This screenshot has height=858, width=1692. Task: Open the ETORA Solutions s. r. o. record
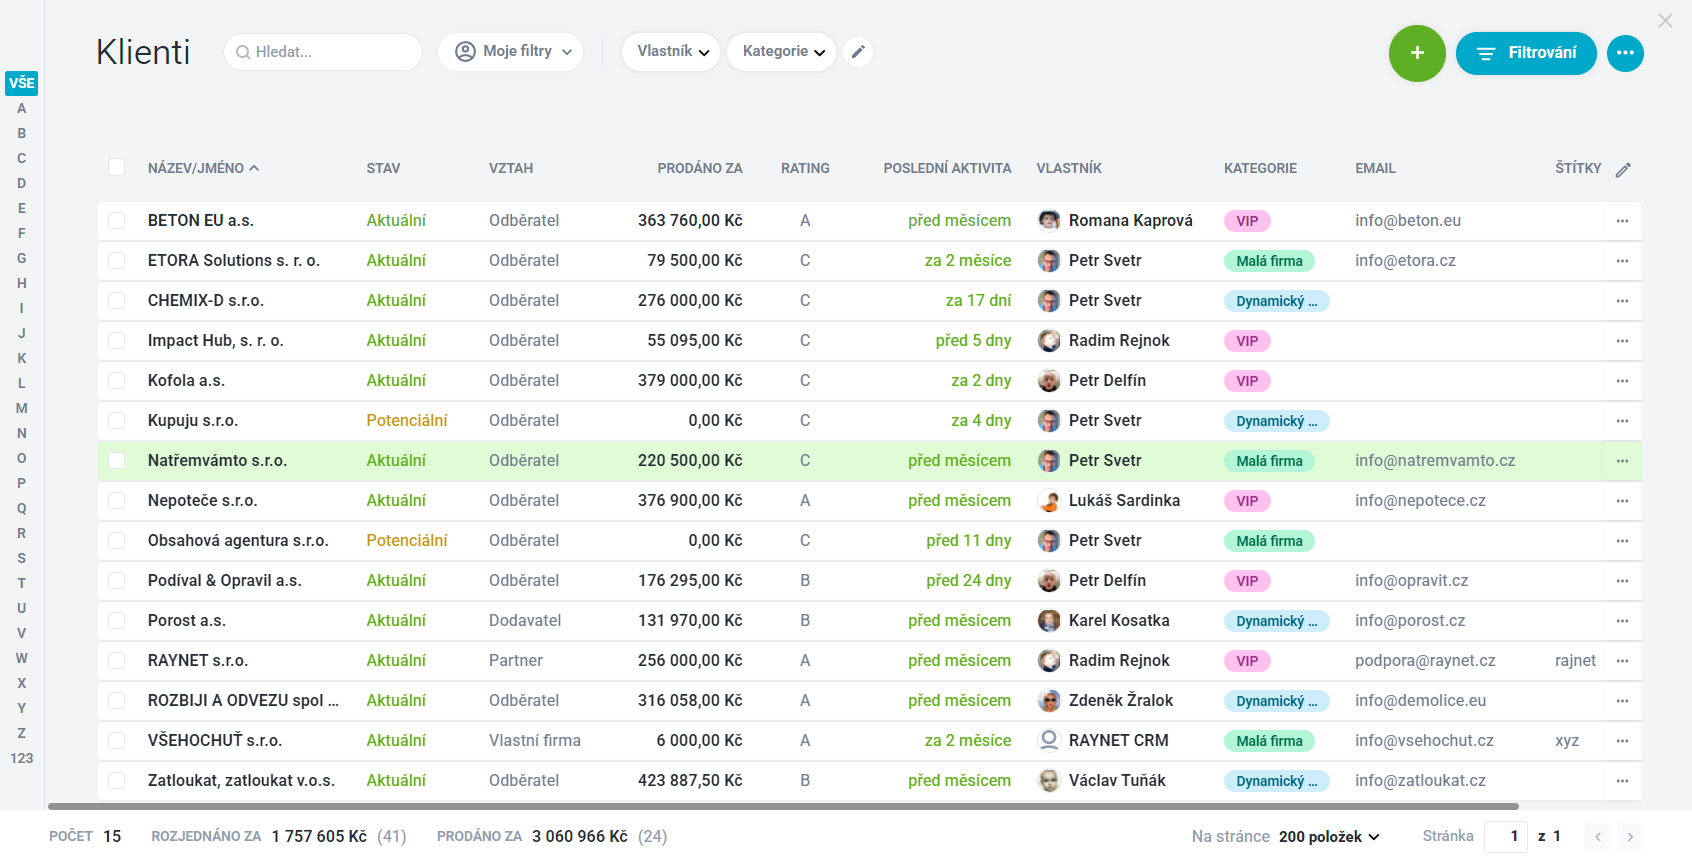tap(234, 261)
